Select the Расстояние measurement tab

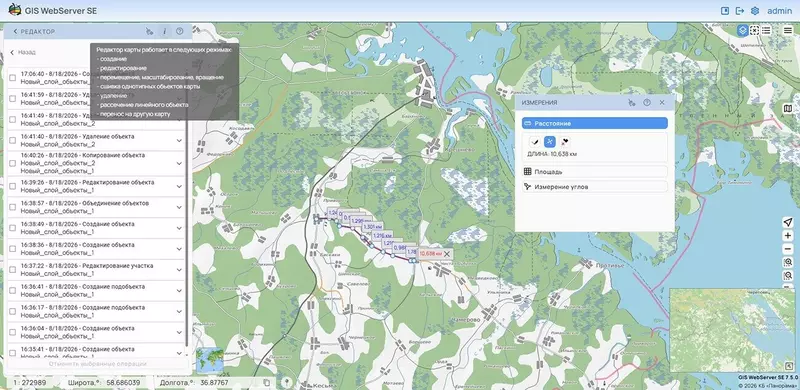click(x=595, y=124)
